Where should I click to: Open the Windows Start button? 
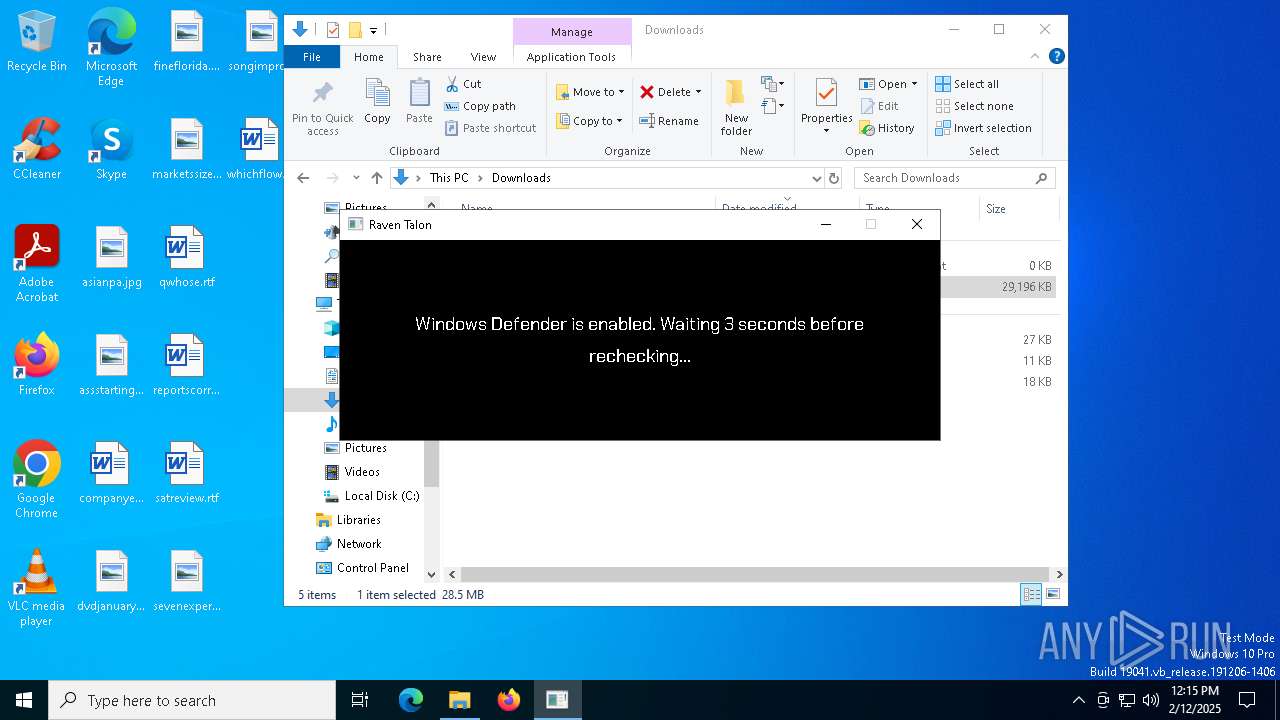(x=24, y=700)
